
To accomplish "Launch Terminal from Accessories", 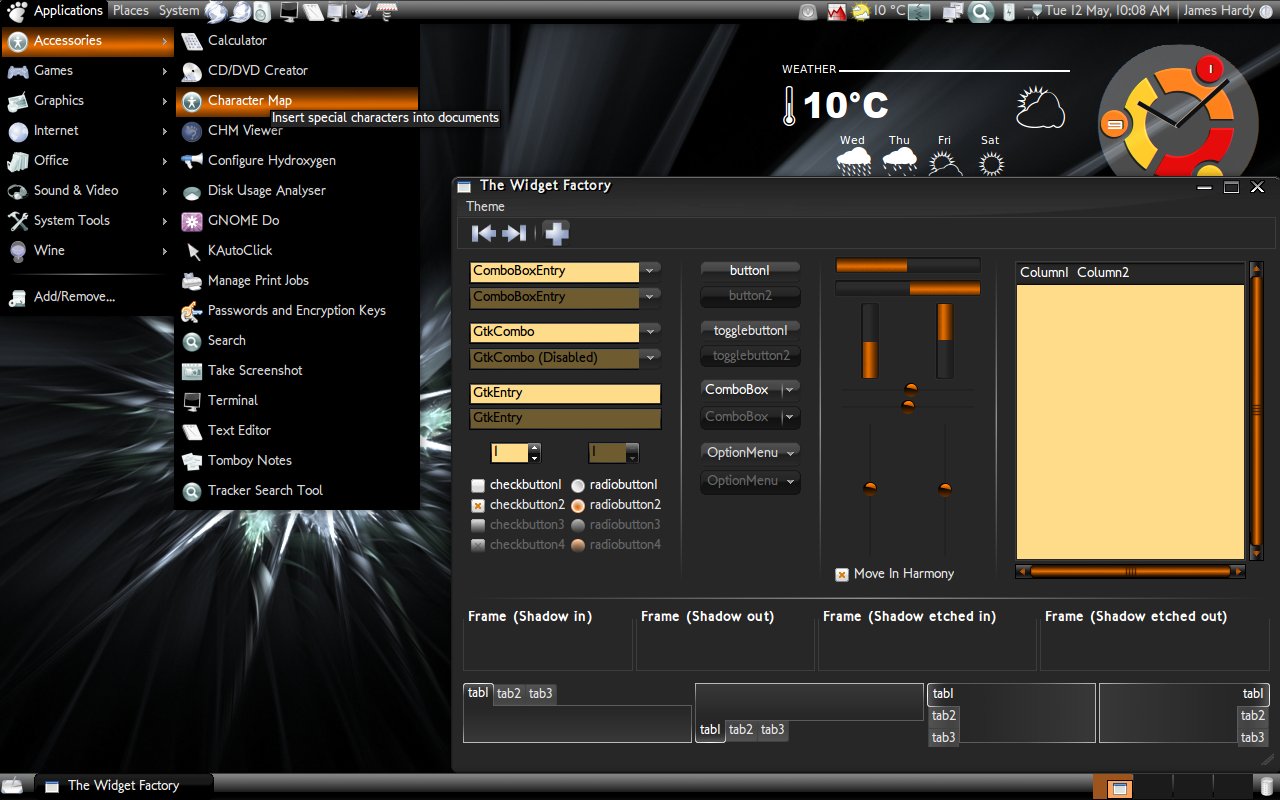I will (x=297, y=400).
